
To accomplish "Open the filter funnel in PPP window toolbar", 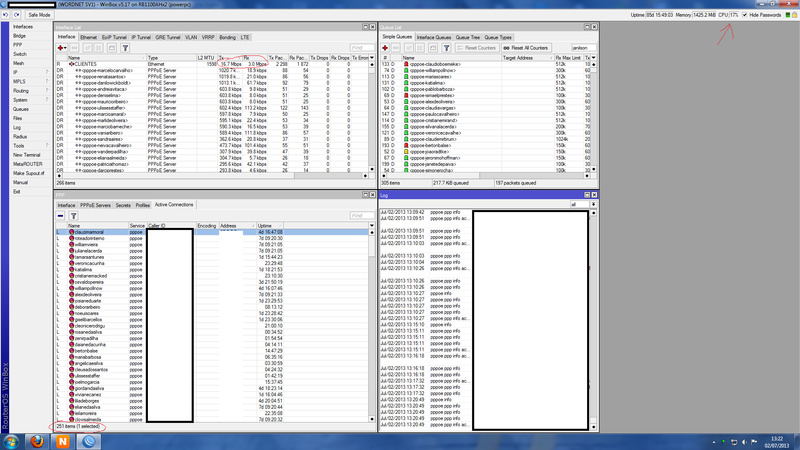I will pos(73,216).
